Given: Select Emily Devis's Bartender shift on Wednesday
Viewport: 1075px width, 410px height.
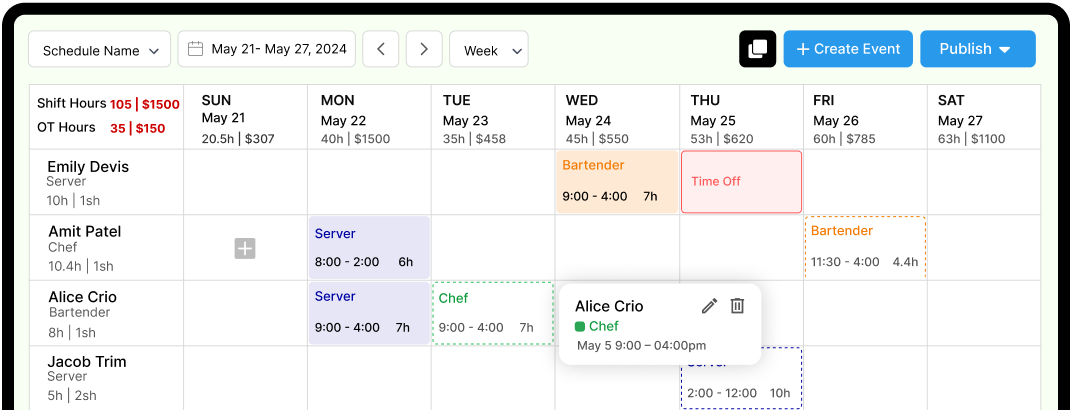Looking at the screenshot, I should coord(616,181).
